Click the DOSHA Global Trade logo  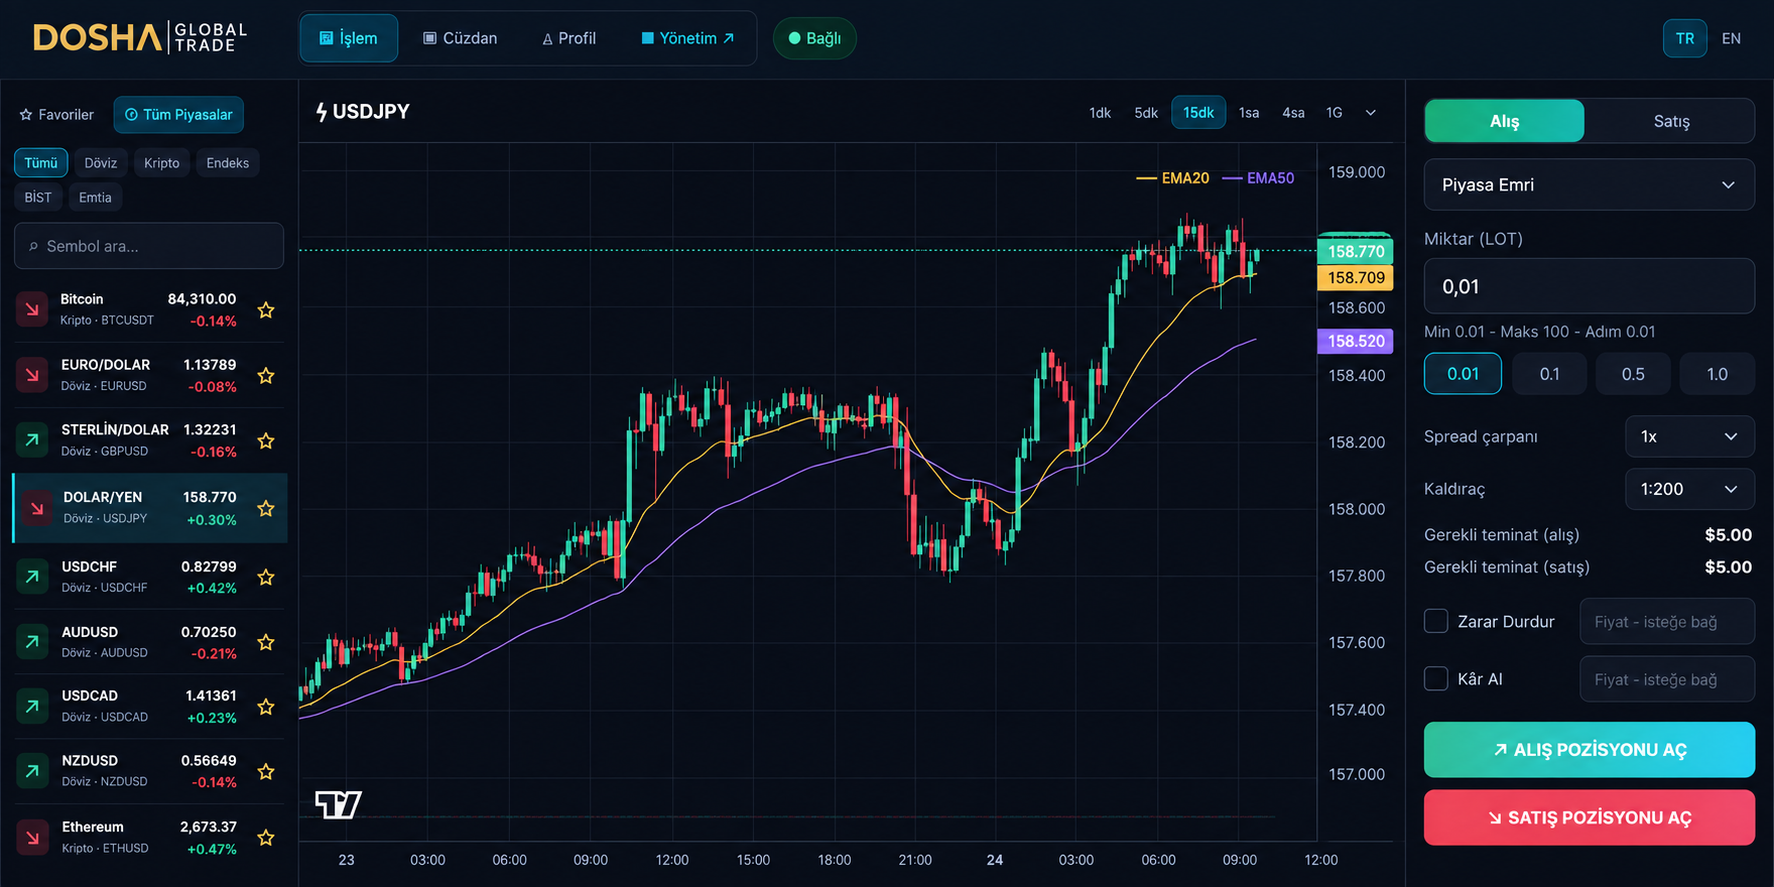point(140,38)
